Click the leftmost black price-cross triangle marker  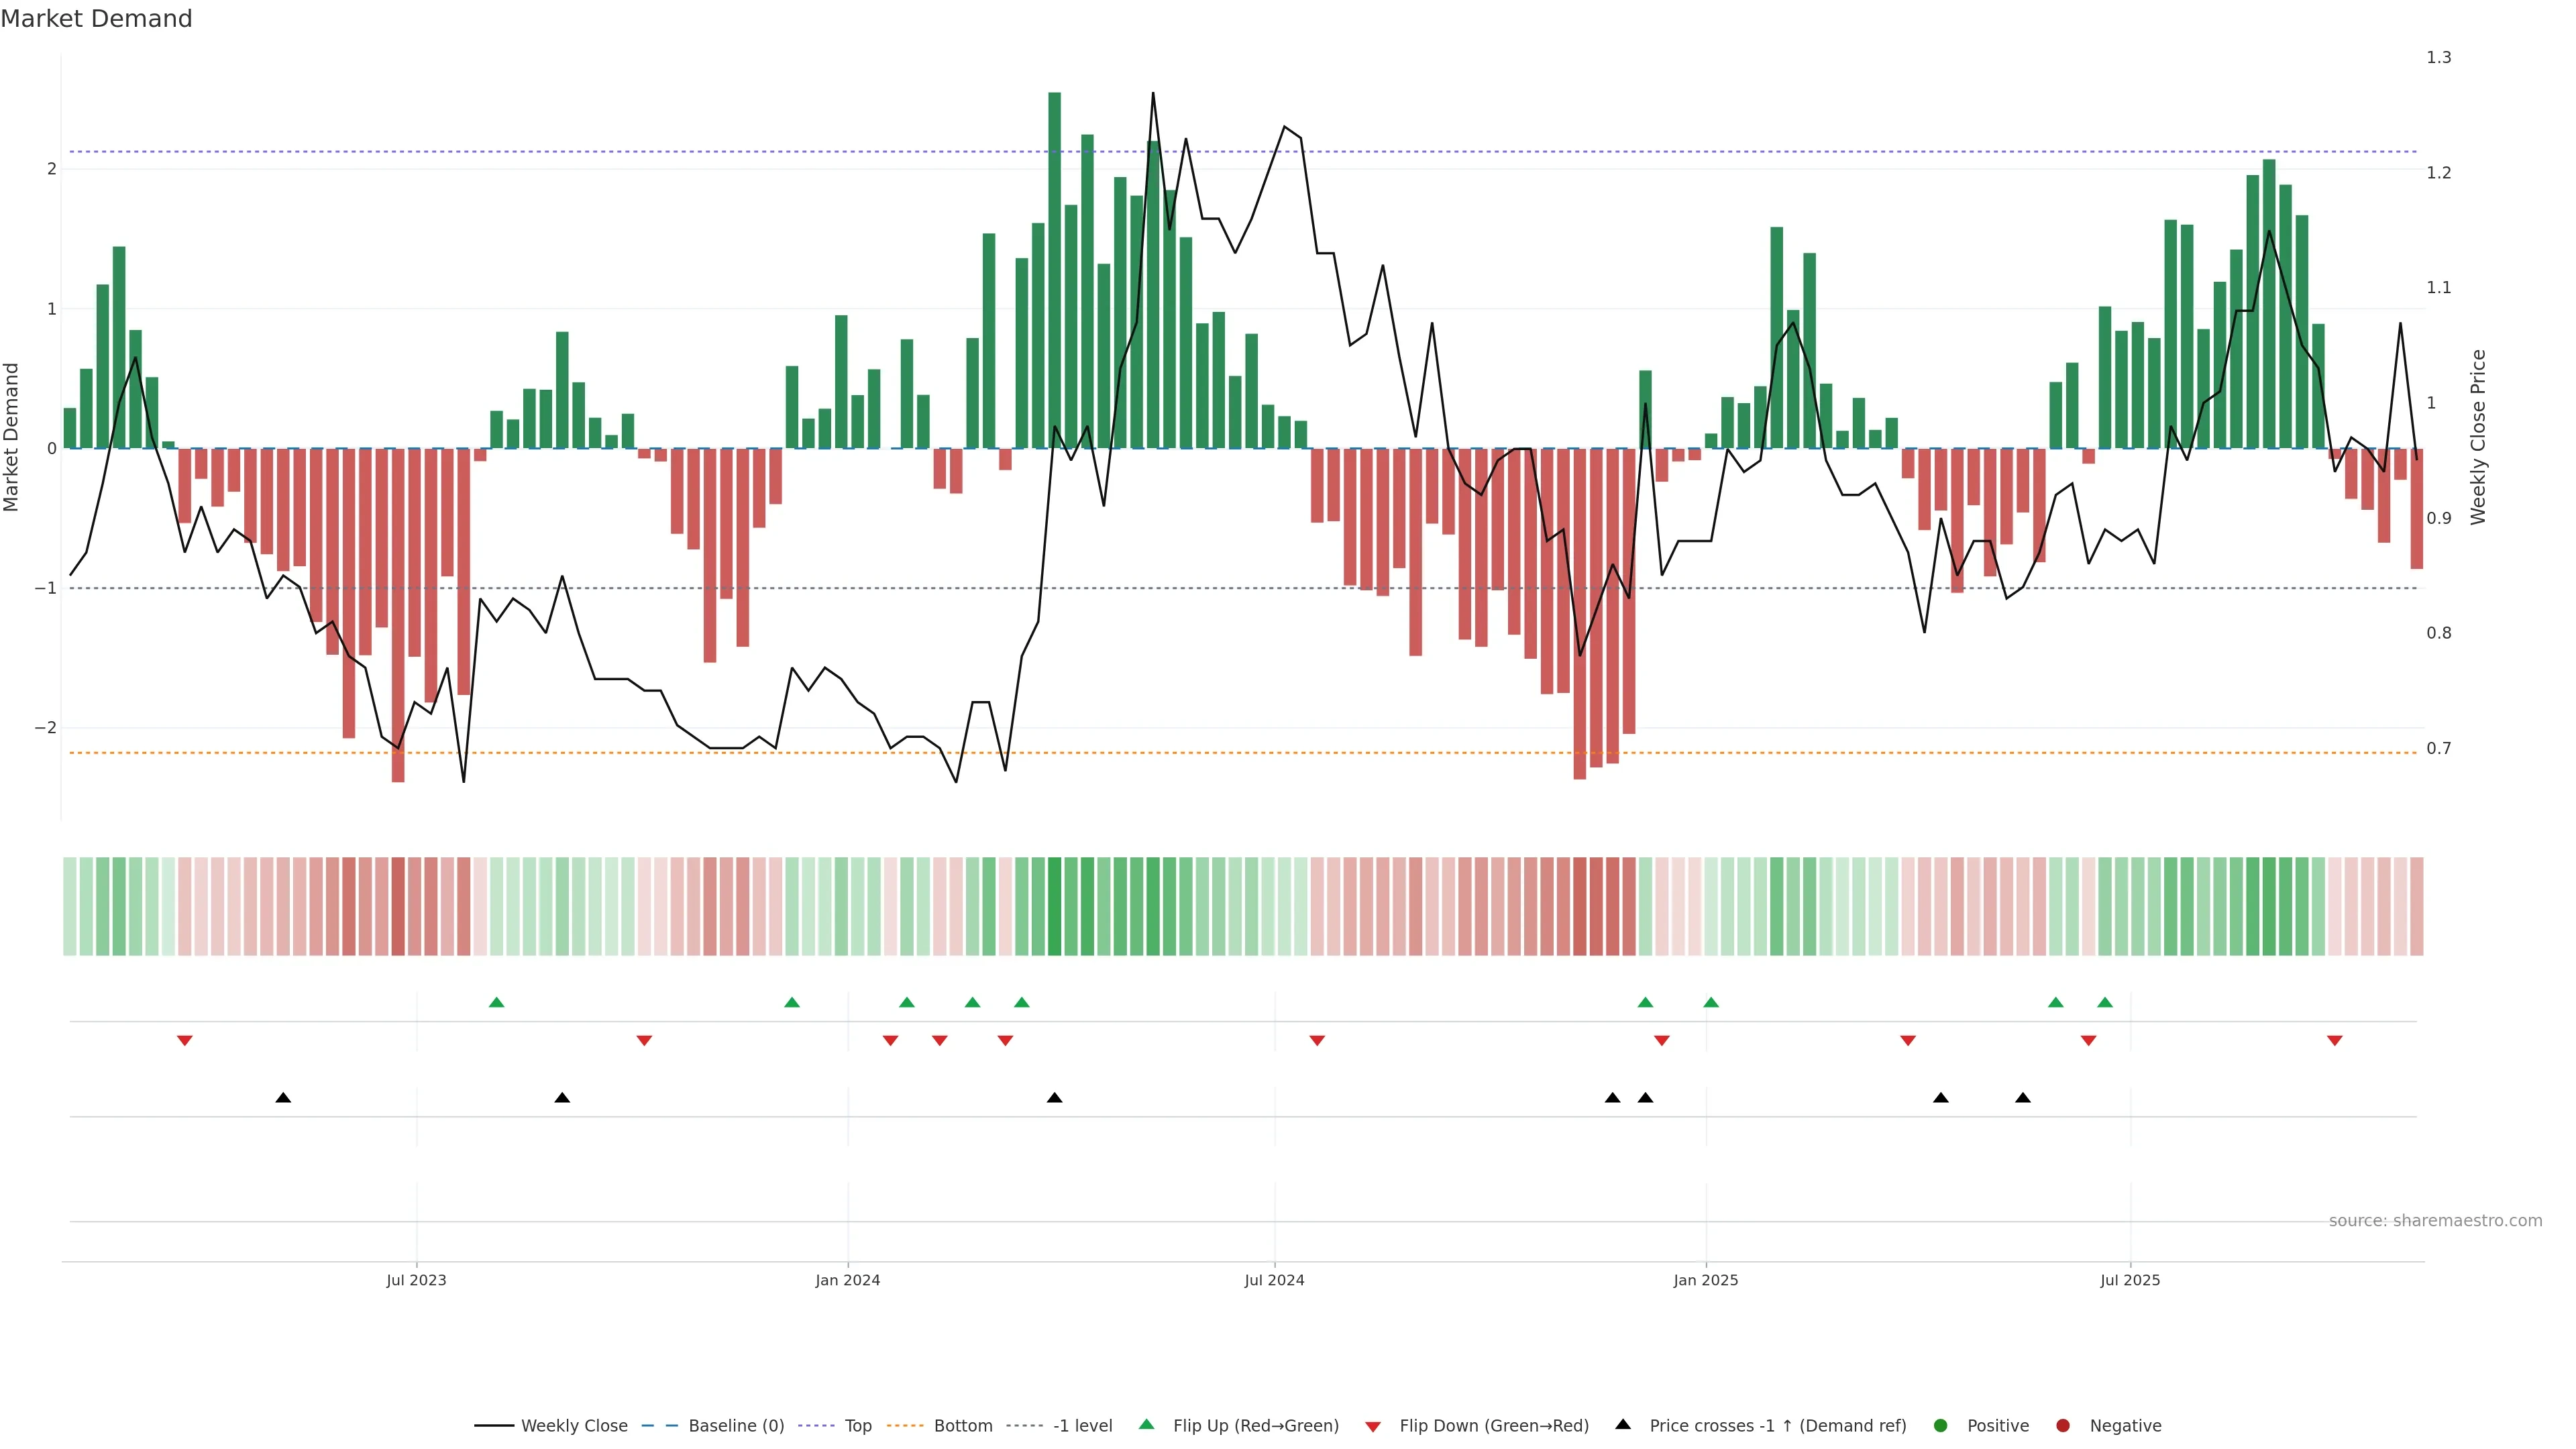click(x=283, y=1098)
